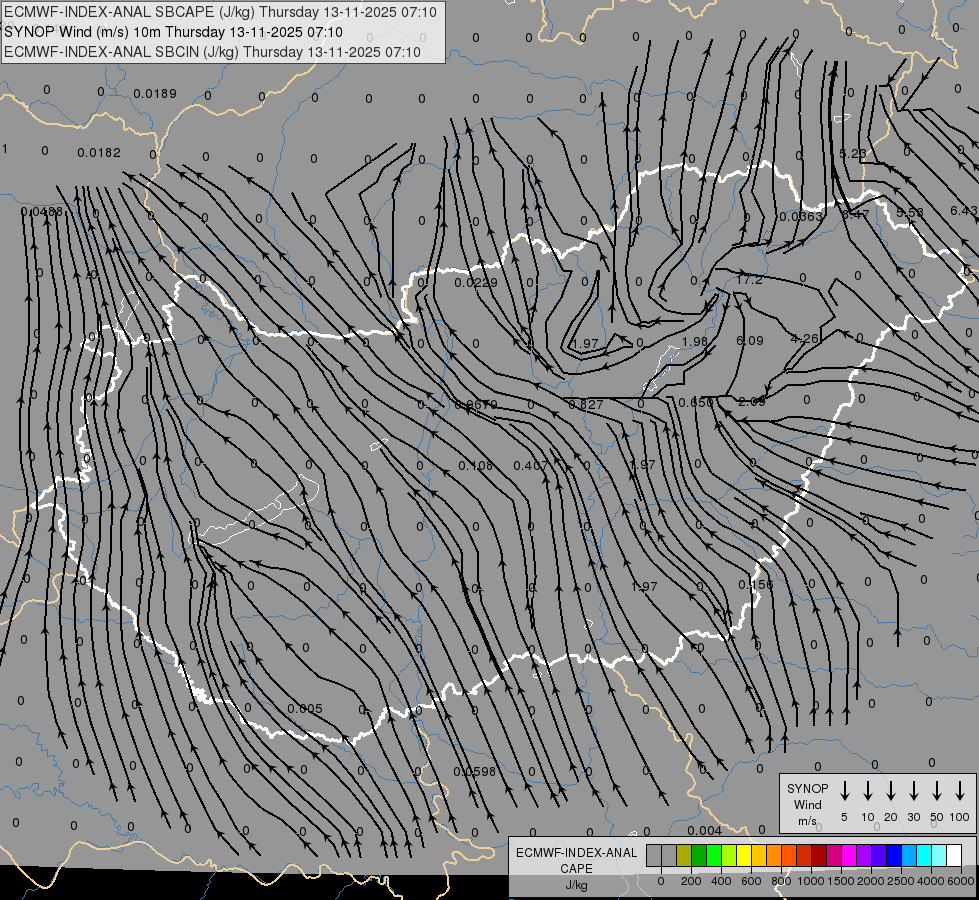Image resolution: width=979 pixels, height=900 pixels.
Task: Select the yellow-green CAPE legend swatch
Action: tap(729, 855)
